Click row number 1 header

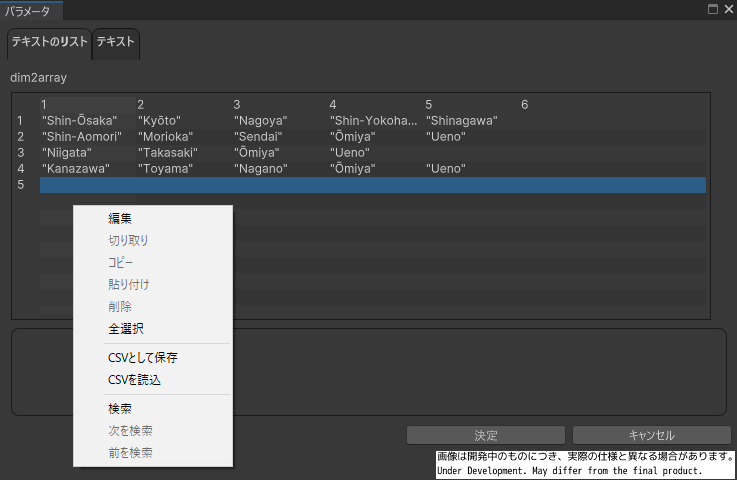click(20, 121)
